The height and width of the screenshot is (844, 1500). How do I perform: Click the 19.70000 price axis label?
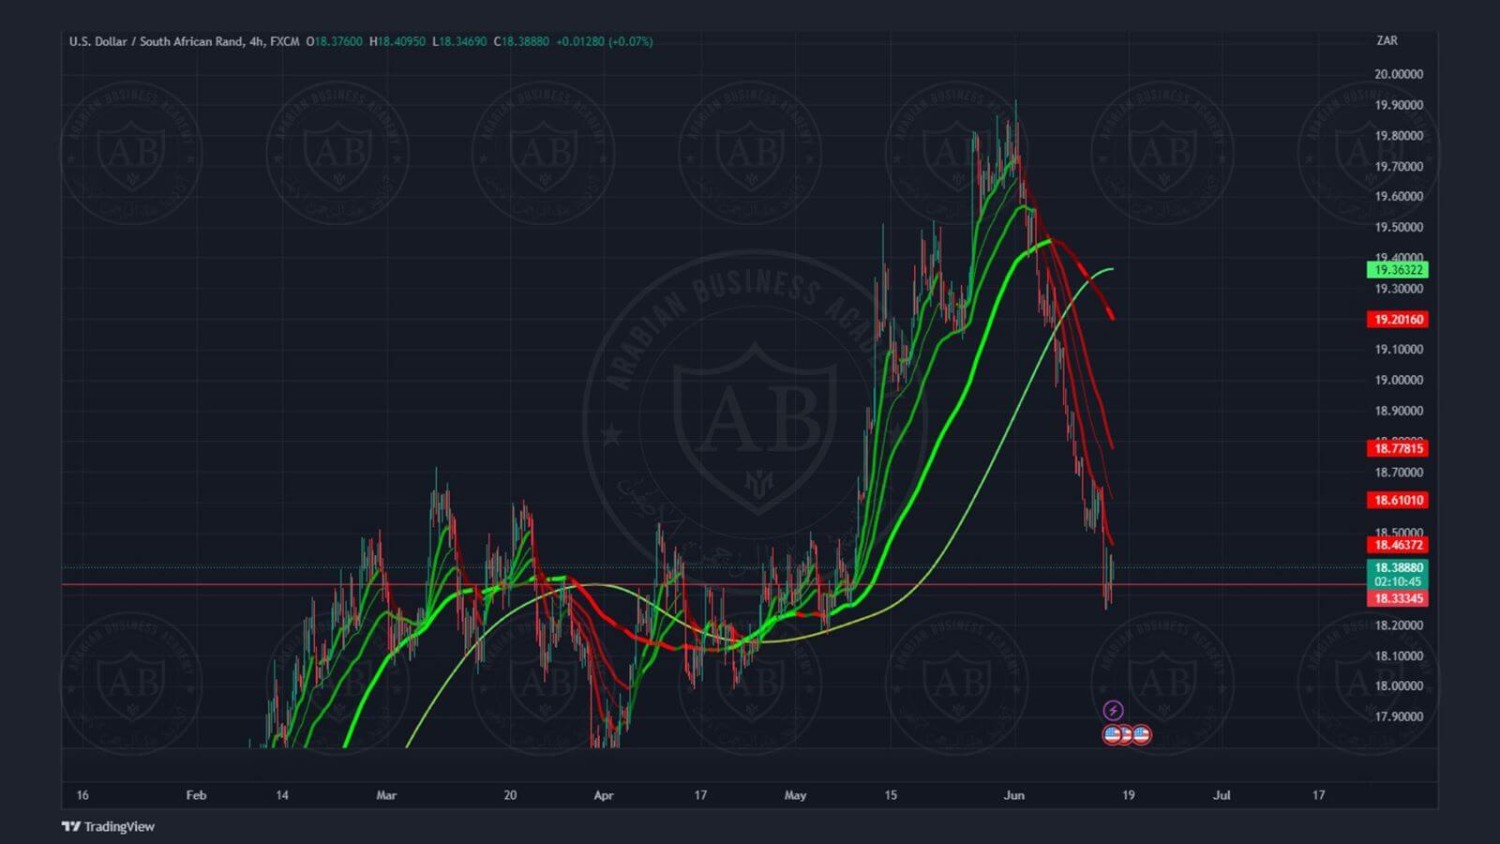pyautogui.click(x=1399, y=167)
